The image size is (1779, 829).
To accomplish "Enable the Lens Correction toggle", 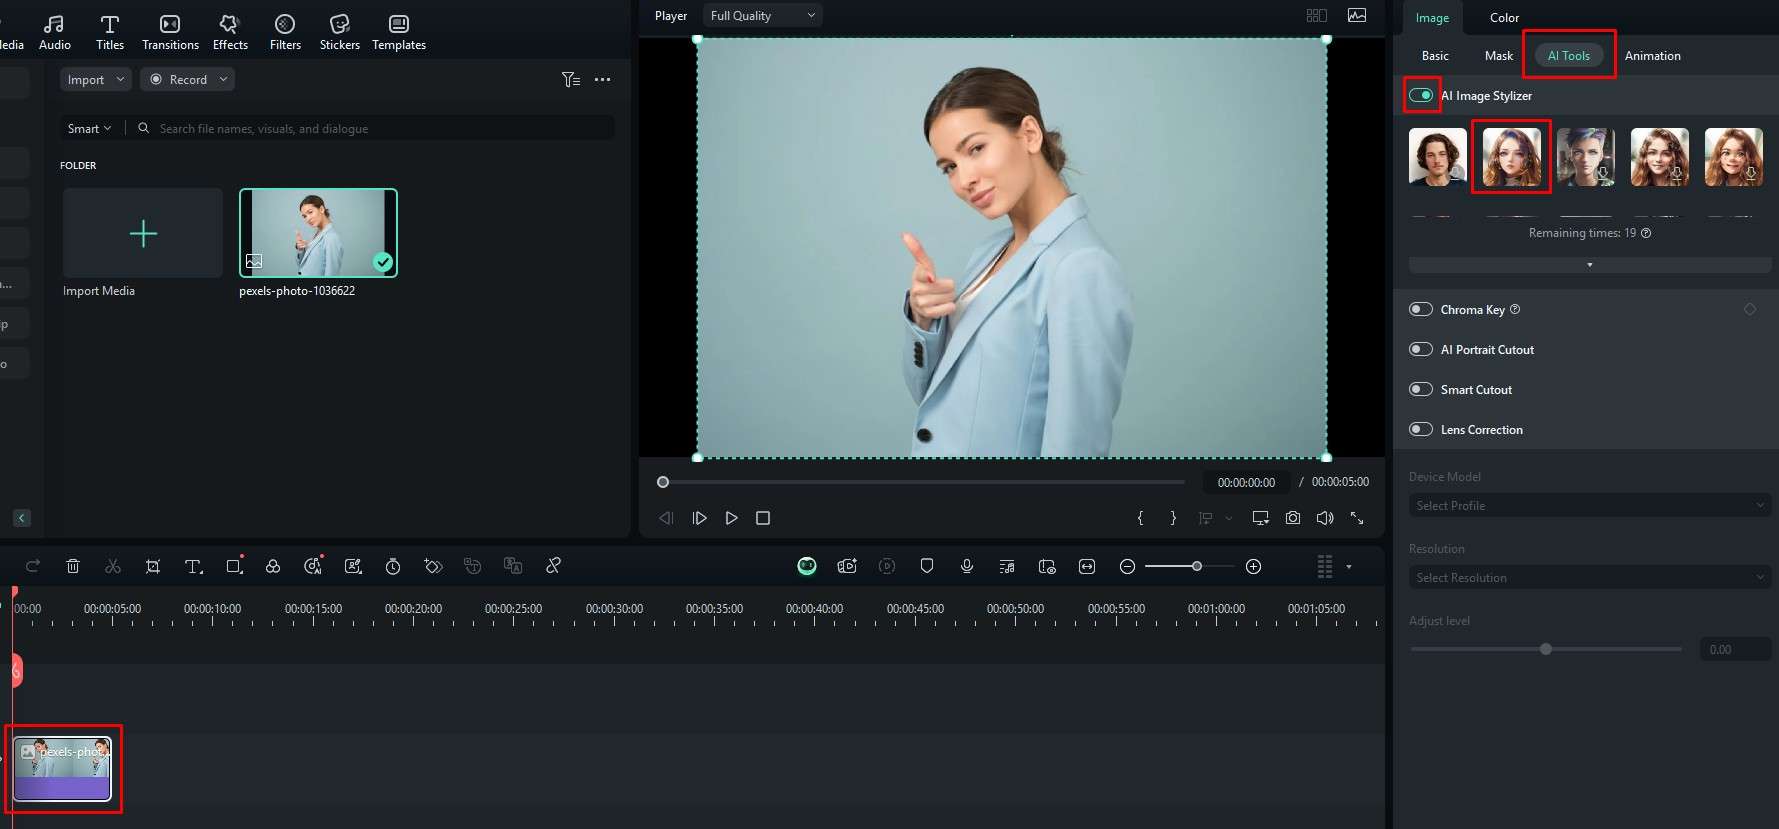I will [1421, 429].
